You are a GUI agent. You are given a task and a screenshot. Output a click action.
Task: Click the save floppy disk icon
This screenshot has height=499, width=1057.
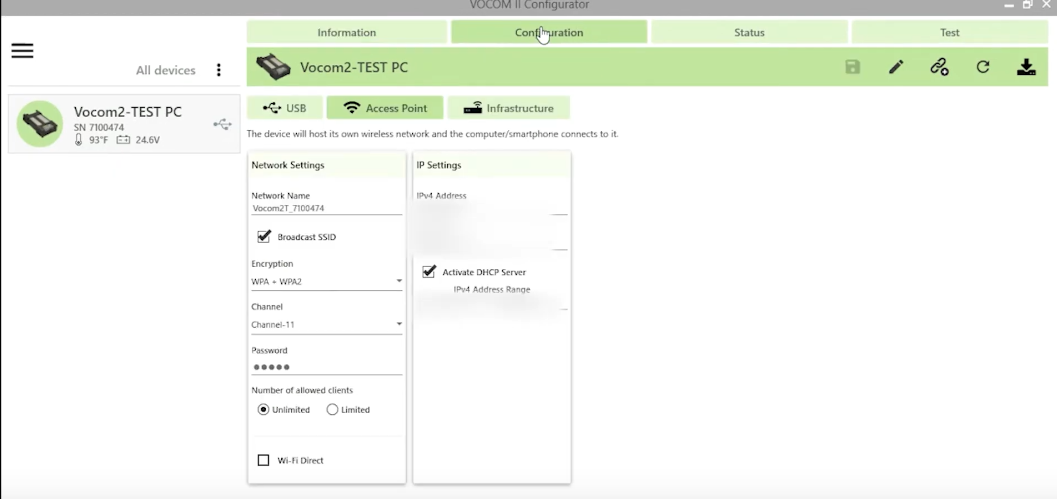click(x=853, y=67)
